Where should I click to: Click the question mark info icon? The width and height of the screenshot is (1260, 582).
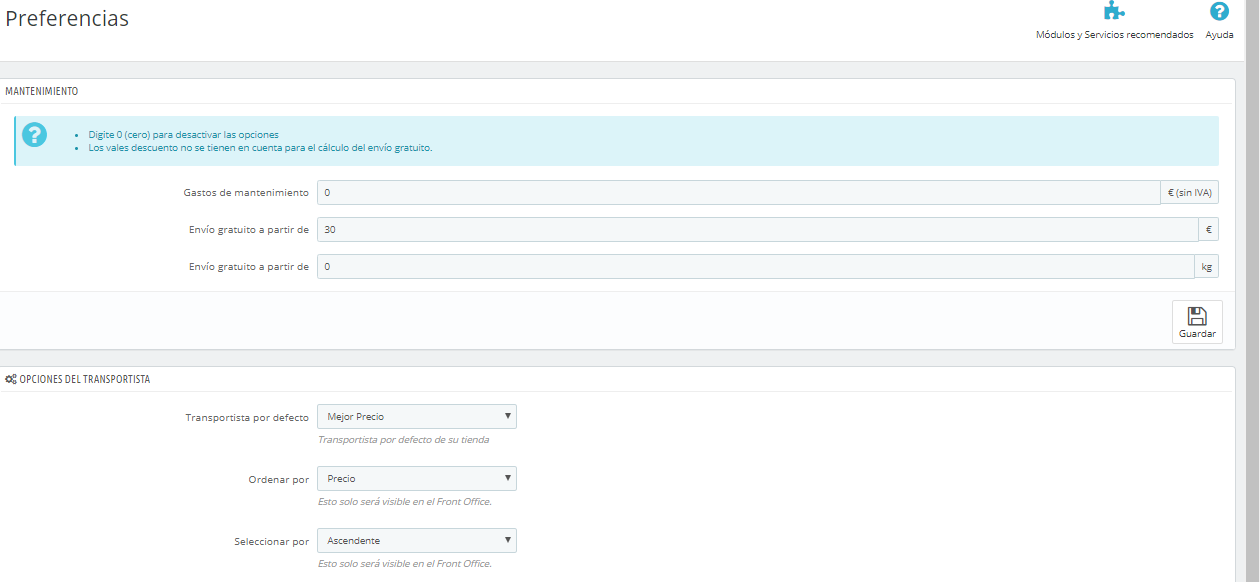tap(34, 134)
